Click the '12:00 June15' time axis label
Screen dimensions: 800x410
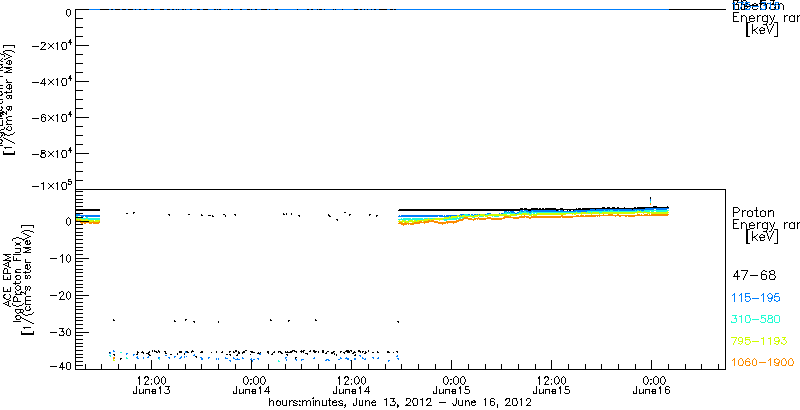(552, 385)
